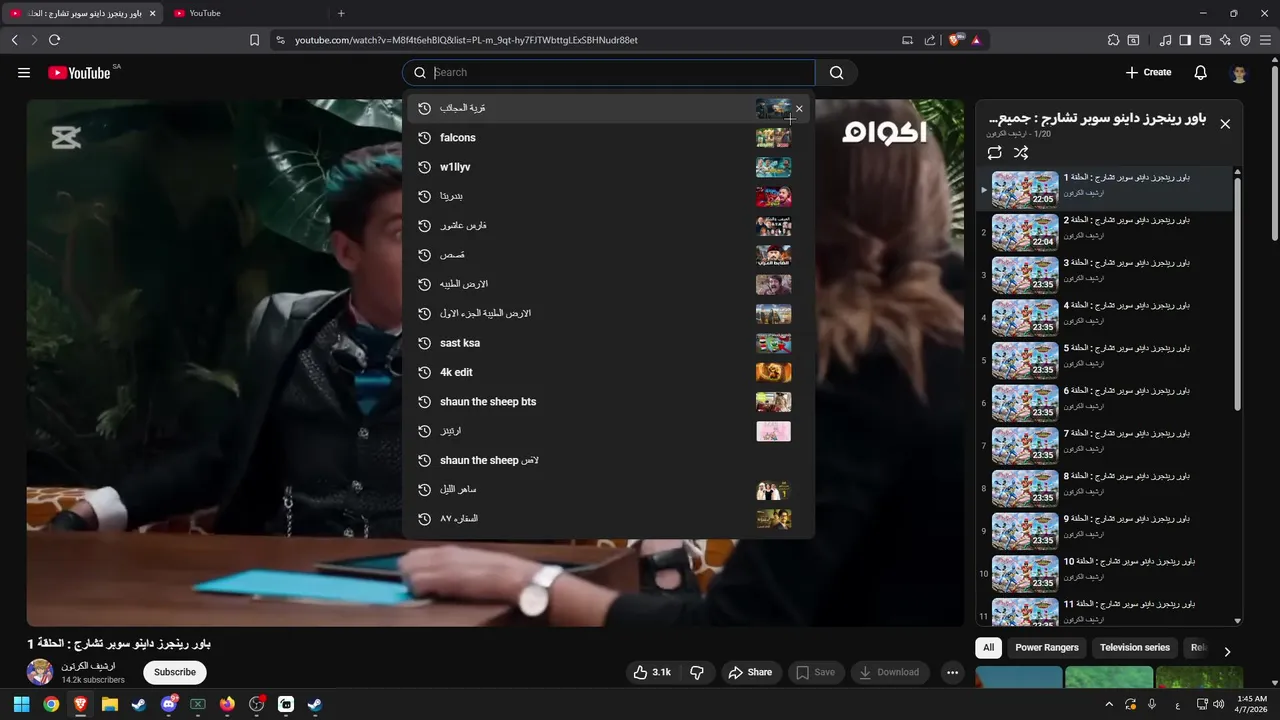
Task: Select the 'w1llyv' search suggestion
Action: 608,167
